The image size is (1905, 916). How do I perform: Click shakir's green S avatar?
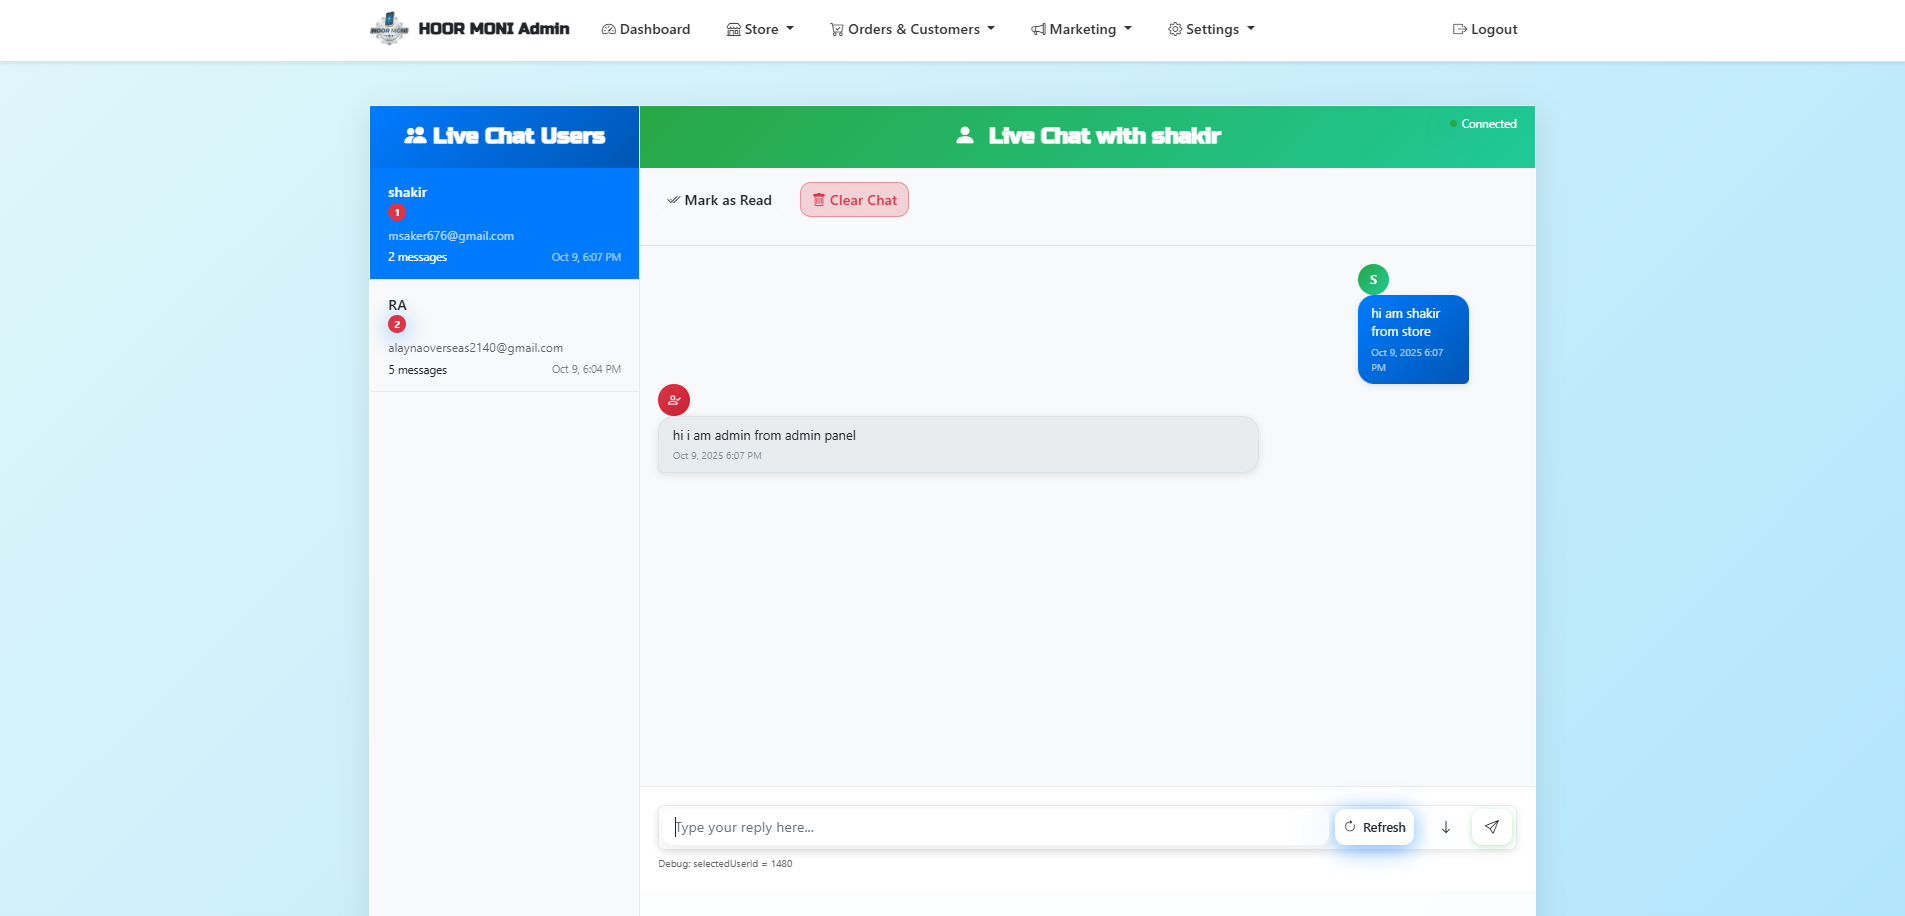pos(1373,279)
